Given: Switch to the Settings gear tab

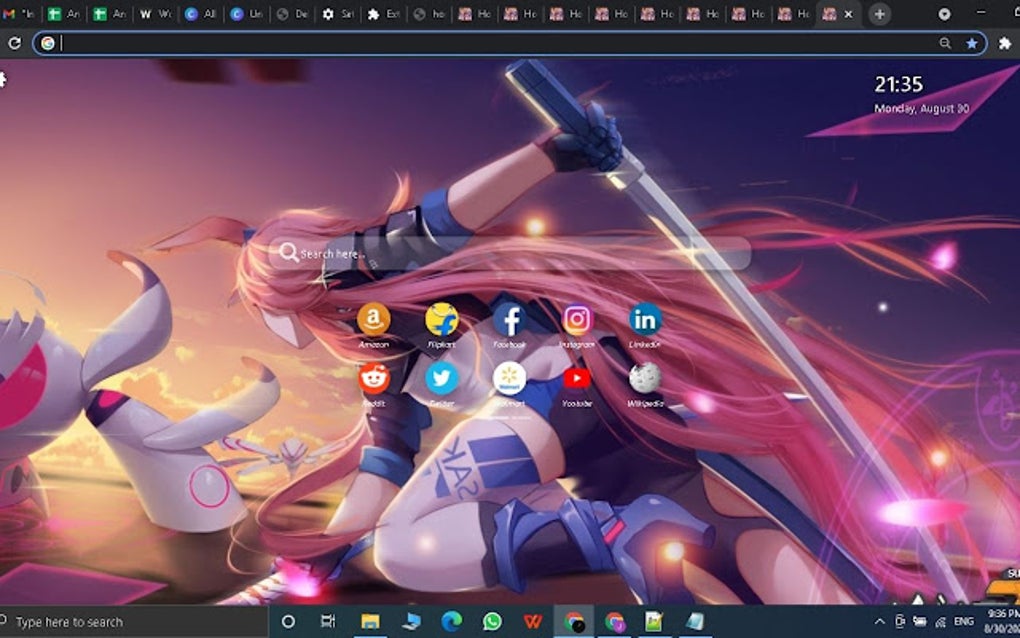Looking at the screenshot, I should (337, 14).
